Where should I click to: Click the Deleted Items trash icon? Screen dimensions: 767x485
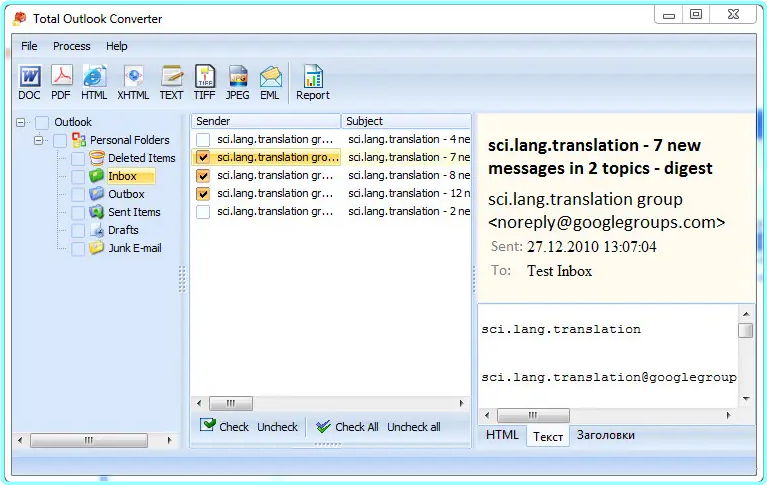97,158
